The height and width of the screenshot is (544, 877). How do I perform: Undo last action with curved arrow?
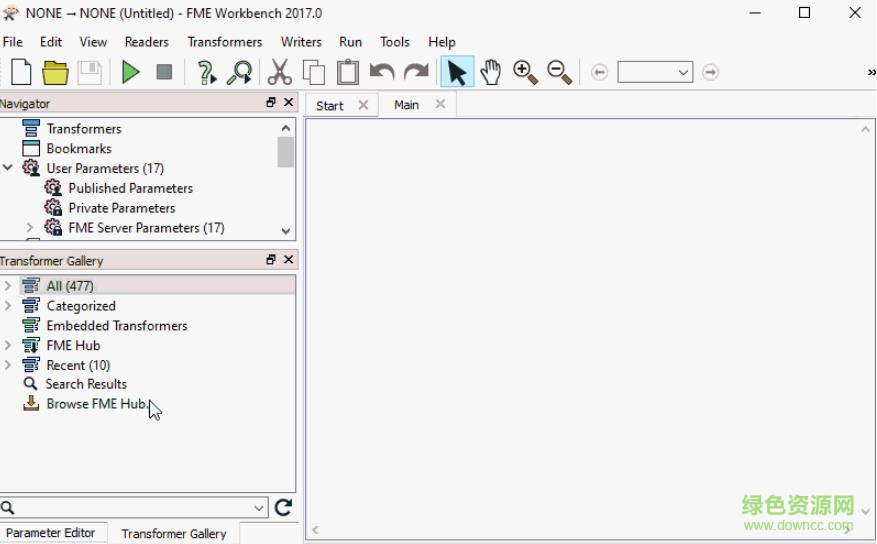[x=382, y=72]
